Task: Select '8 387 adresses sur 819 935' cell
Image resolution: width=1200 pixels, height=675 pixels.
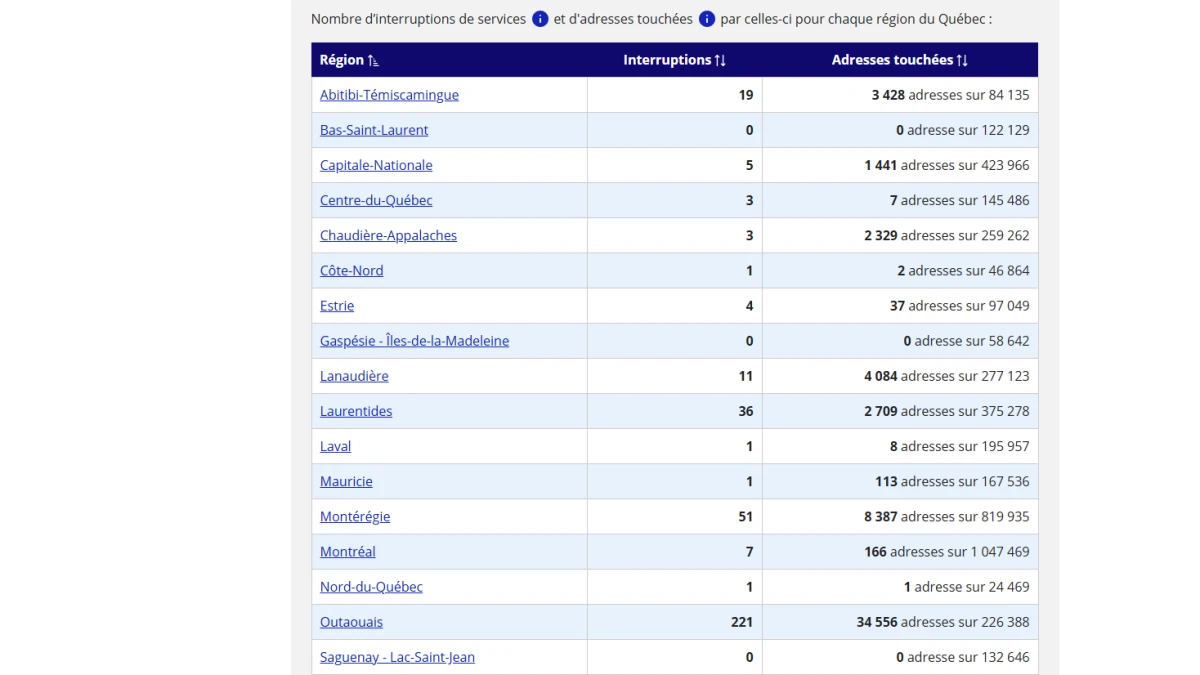Action: tap(900, 517)
